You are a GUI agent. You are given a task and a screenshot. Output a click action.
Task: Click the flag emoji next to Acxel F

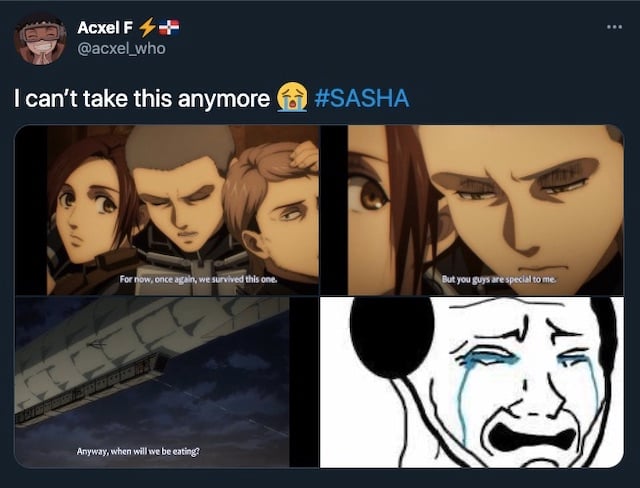[x=169, y=27]
